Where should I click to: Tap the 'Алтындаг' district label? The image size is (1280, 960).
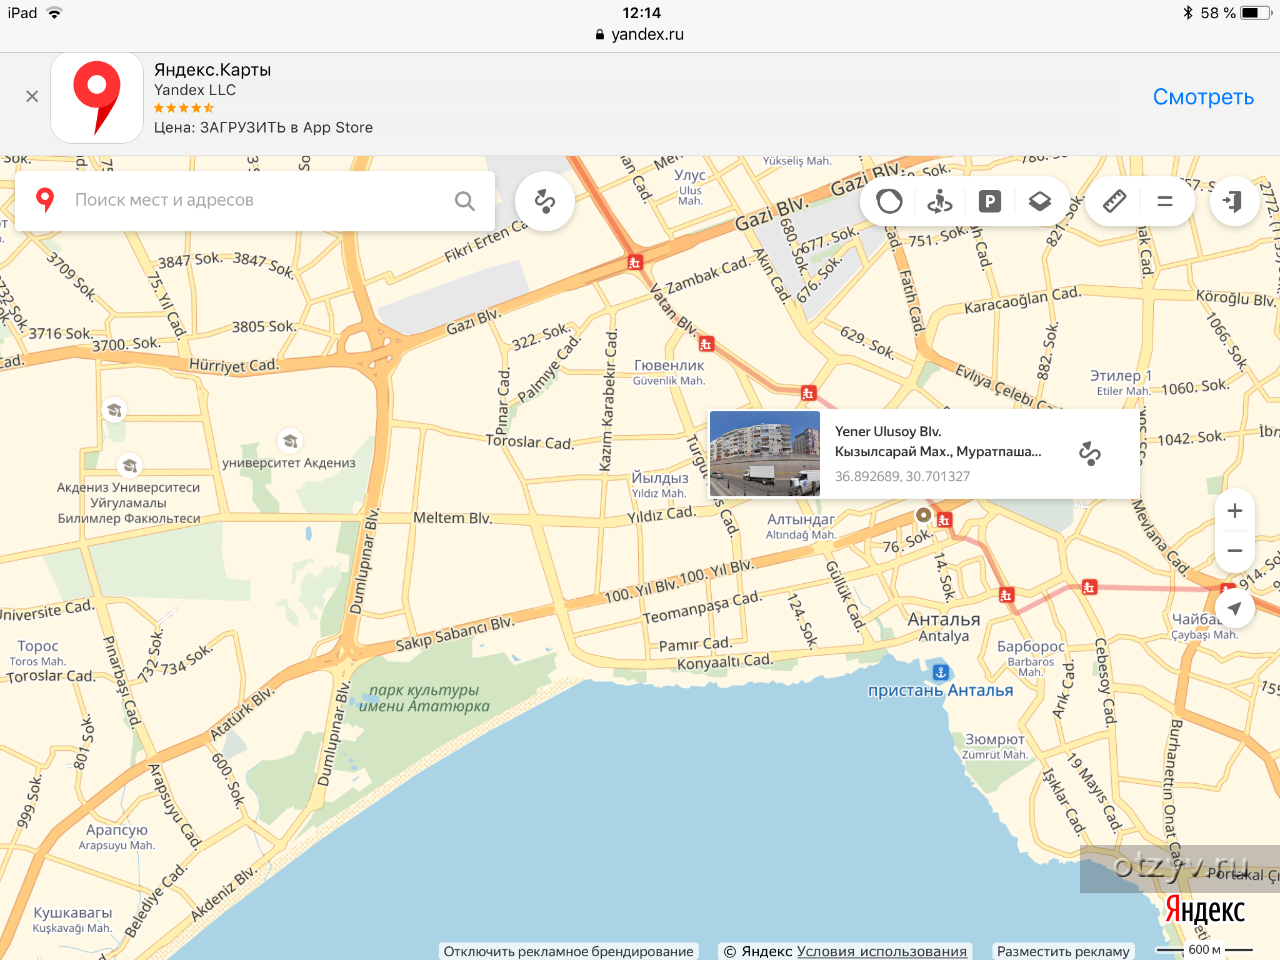coord(800,519)
